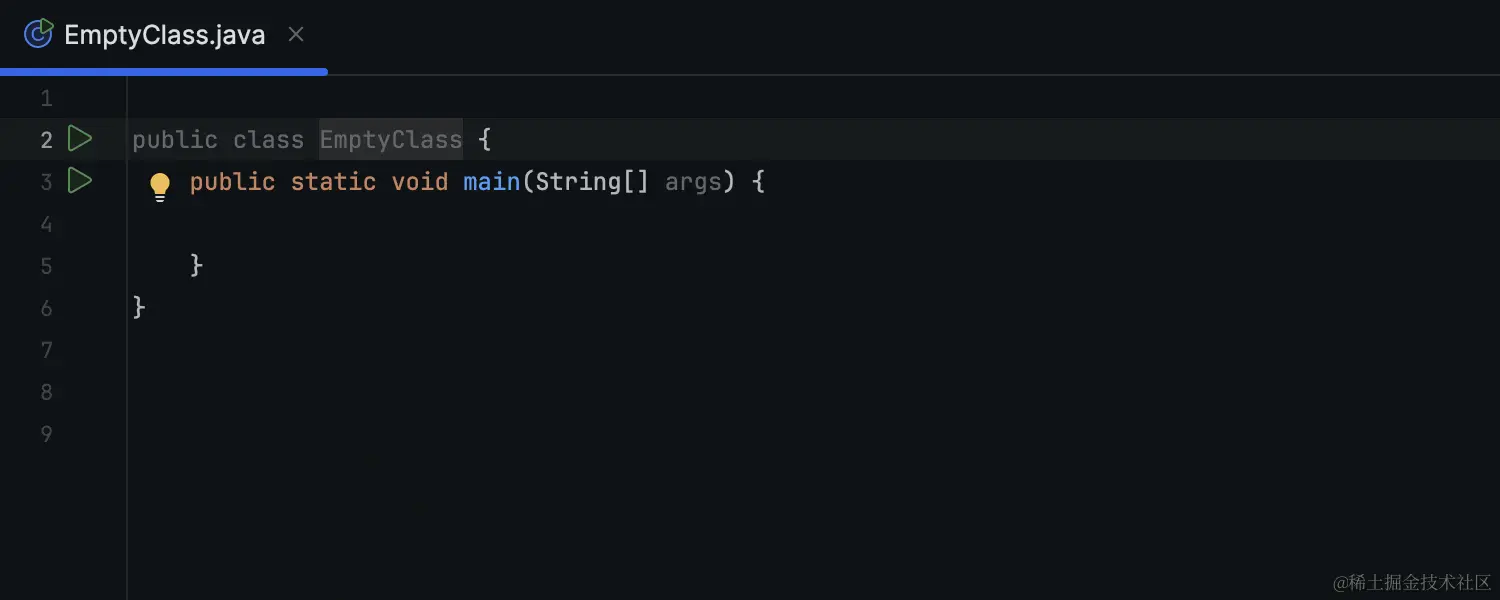The image size is (1500, 600).
Task: Select the green run triangle for the class
Action: pyautogui.click(x=80, y=139)
